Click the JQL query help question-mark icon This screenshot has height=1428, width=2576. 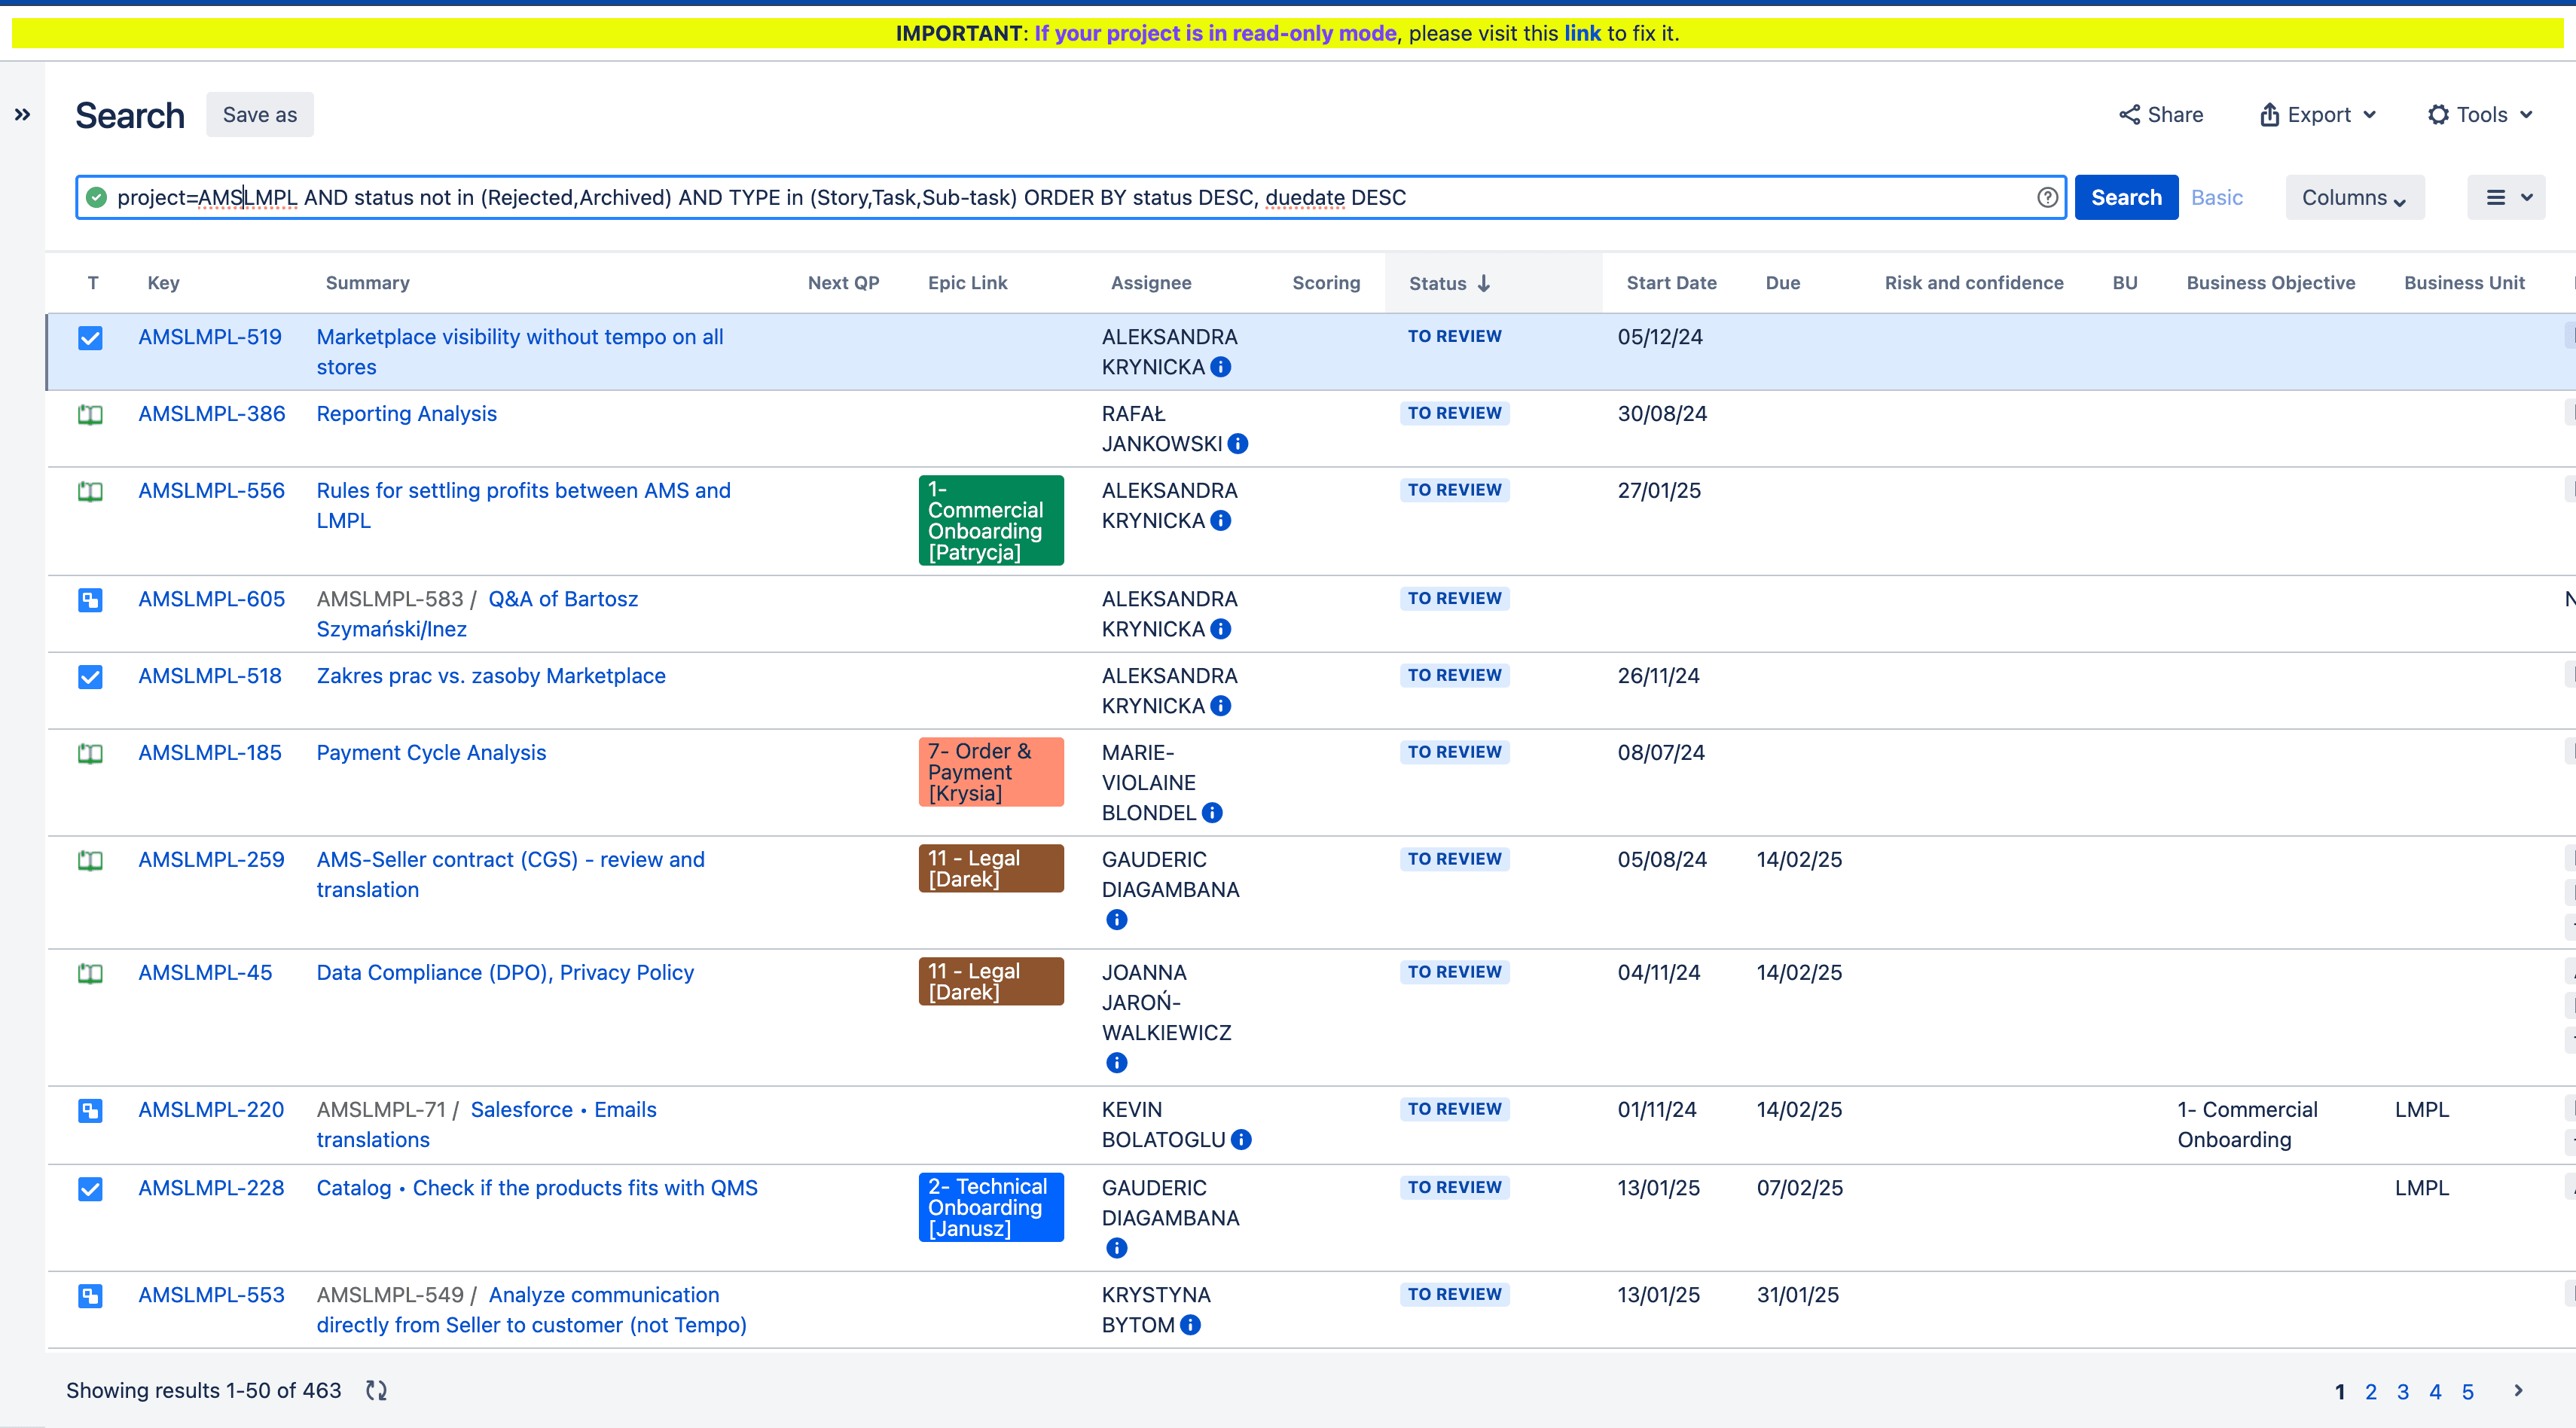(x=2046, y=198)
